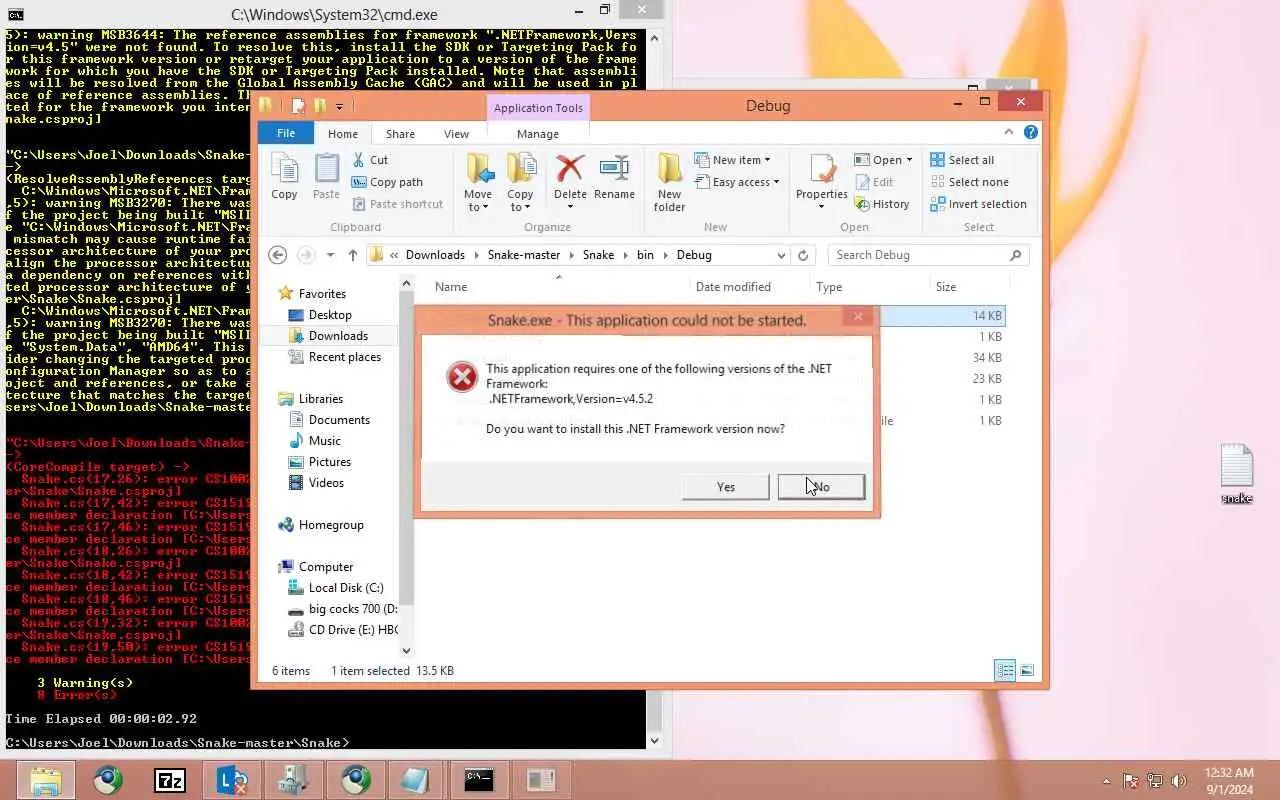This screenshot has width=1280, height=800.
Task: Click the volume speaker in the system tray
Action: pyautogui.click(x=1179, y=781)
